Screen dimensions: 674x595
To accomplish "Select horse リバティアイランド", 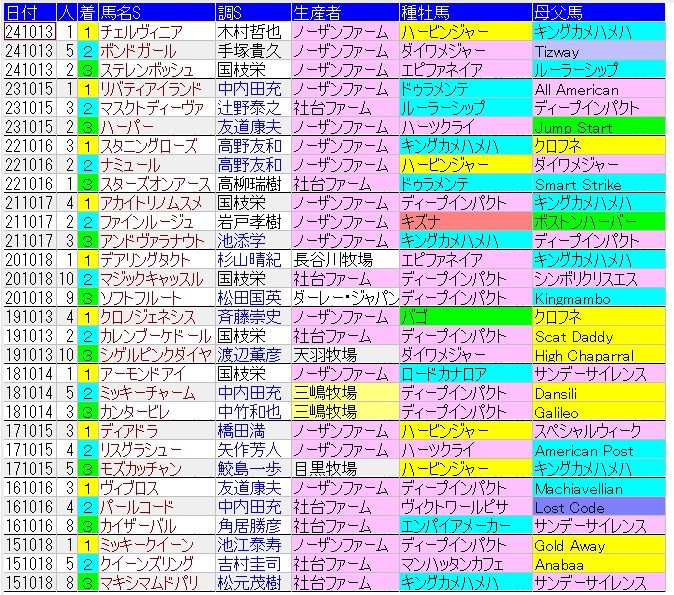I will [150, 89].
